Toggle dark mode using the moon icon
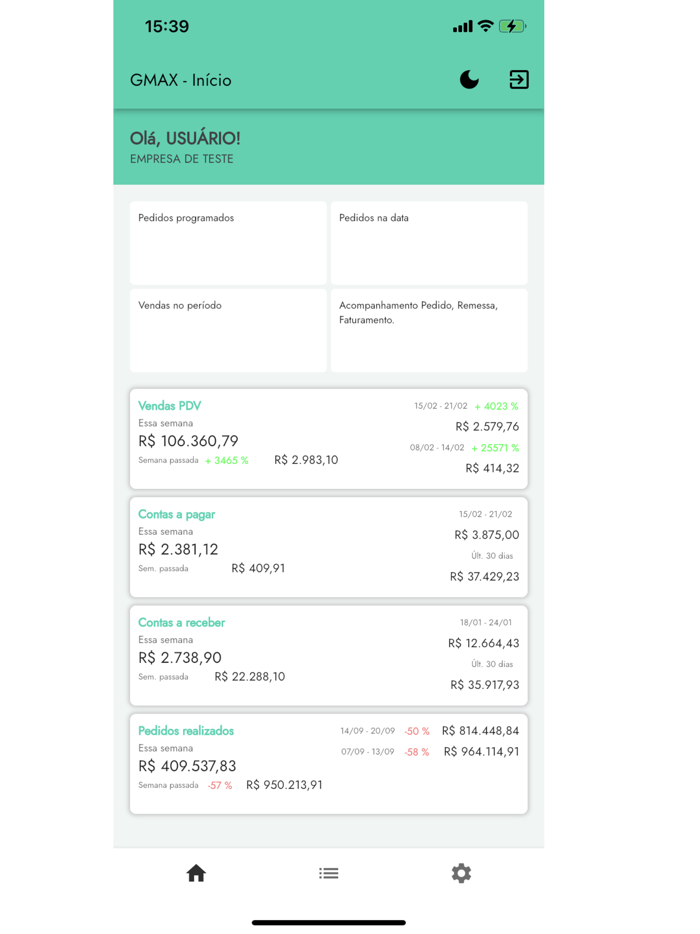 click(x=469, y=80)
